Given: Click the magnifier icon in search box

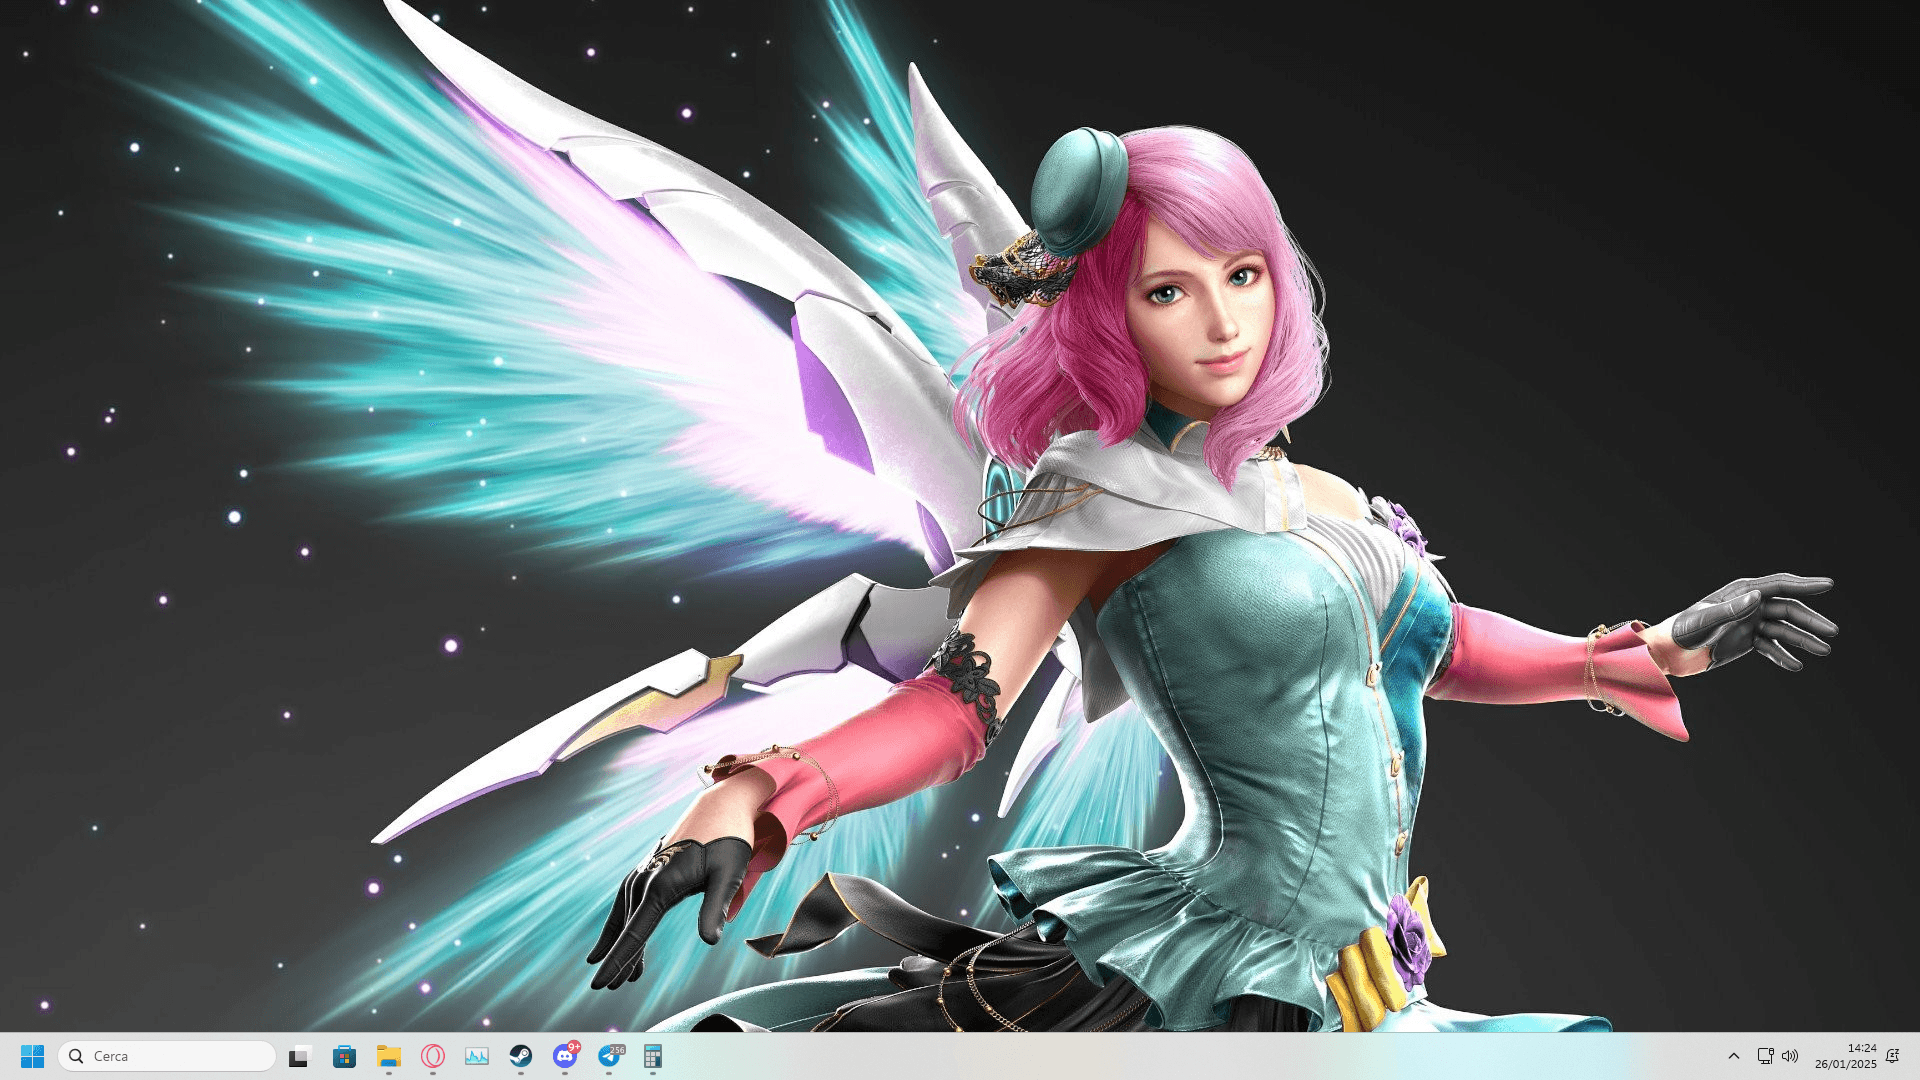Looking at the screenshot, I should pyautogui.click(x=76, y=1056).
